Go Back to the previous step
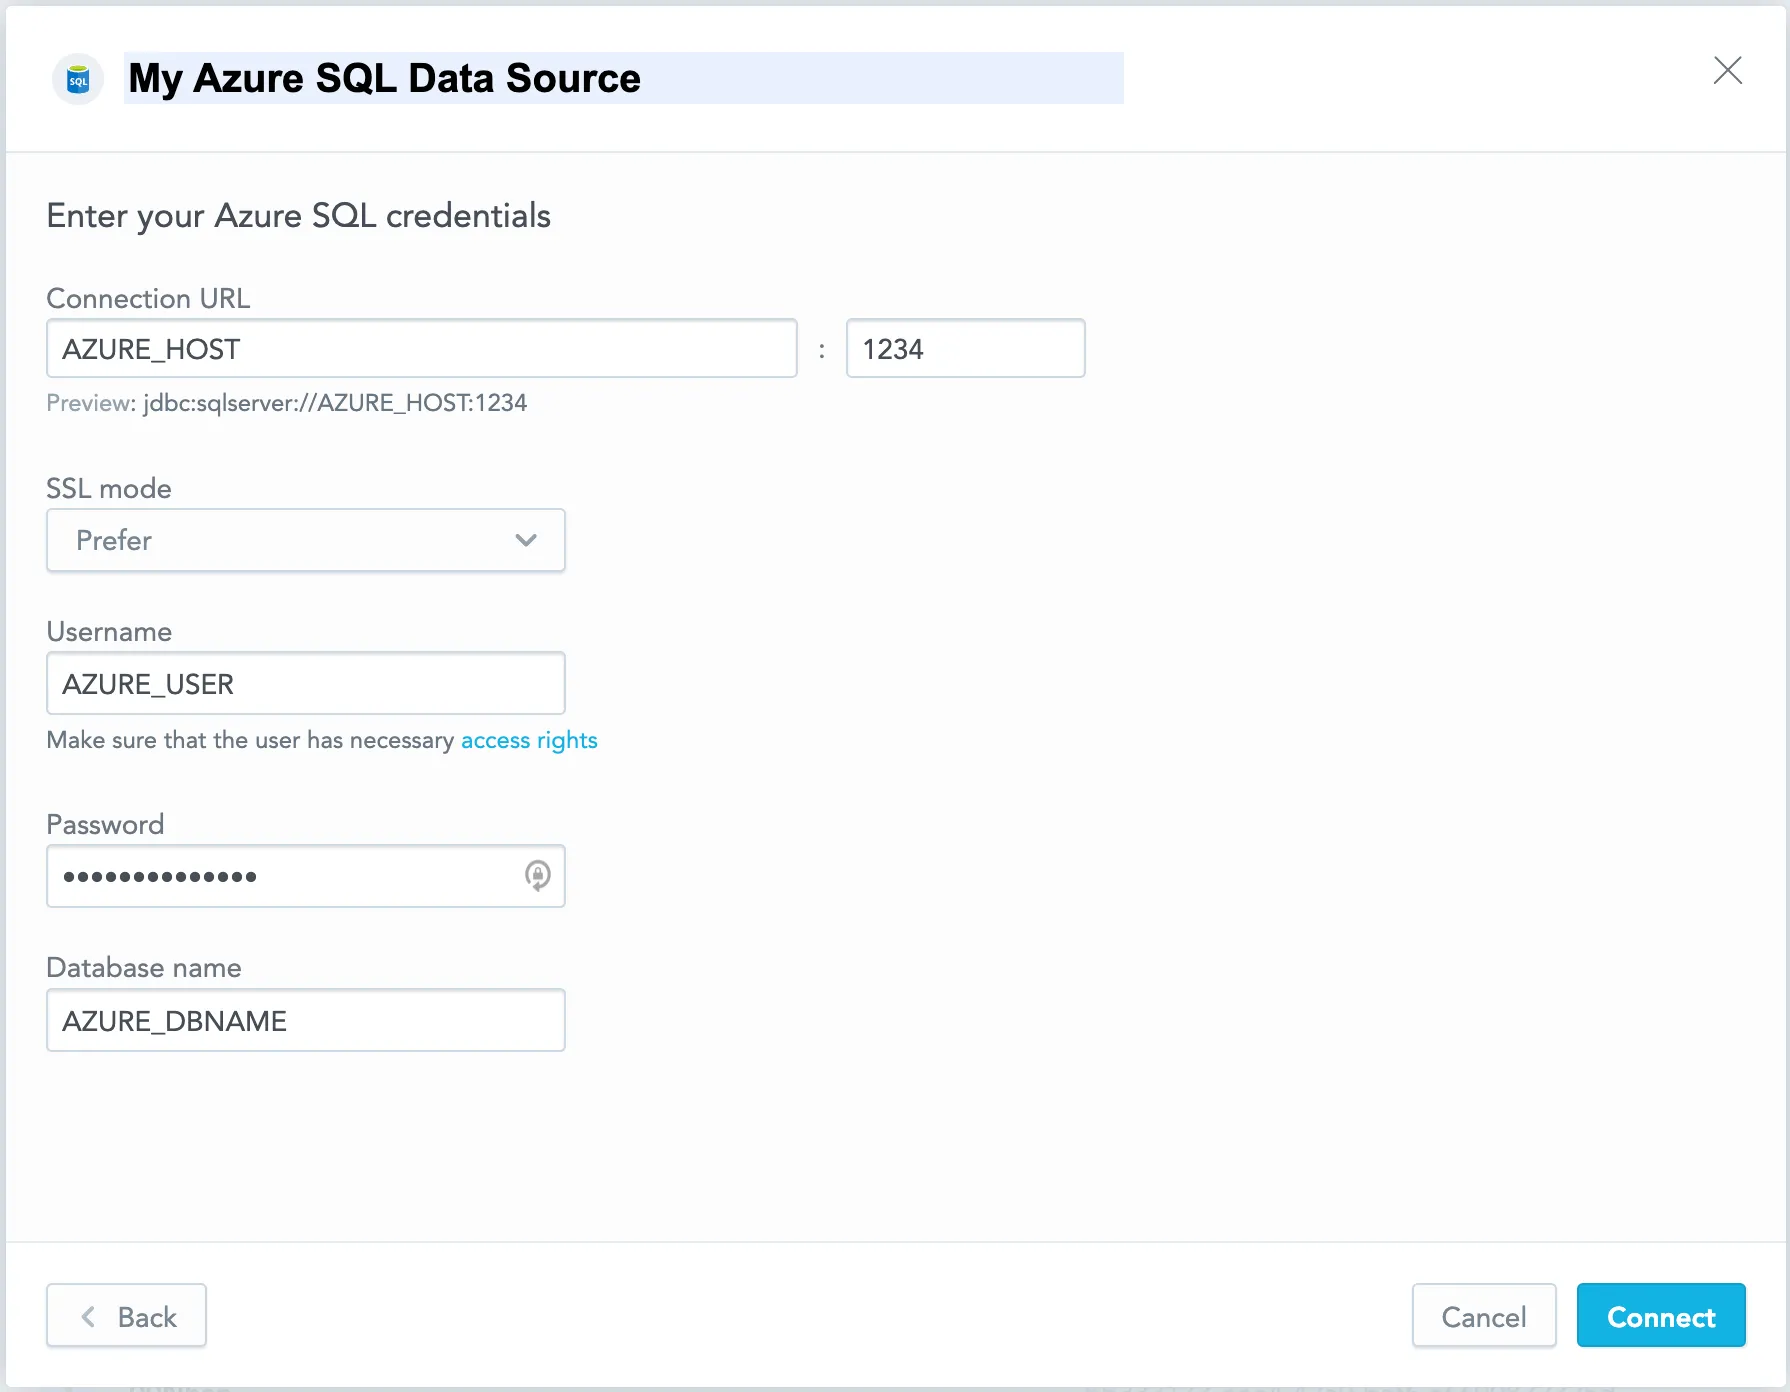1790x1392 pixels. pyautogui.click(x=126, y=1316)
